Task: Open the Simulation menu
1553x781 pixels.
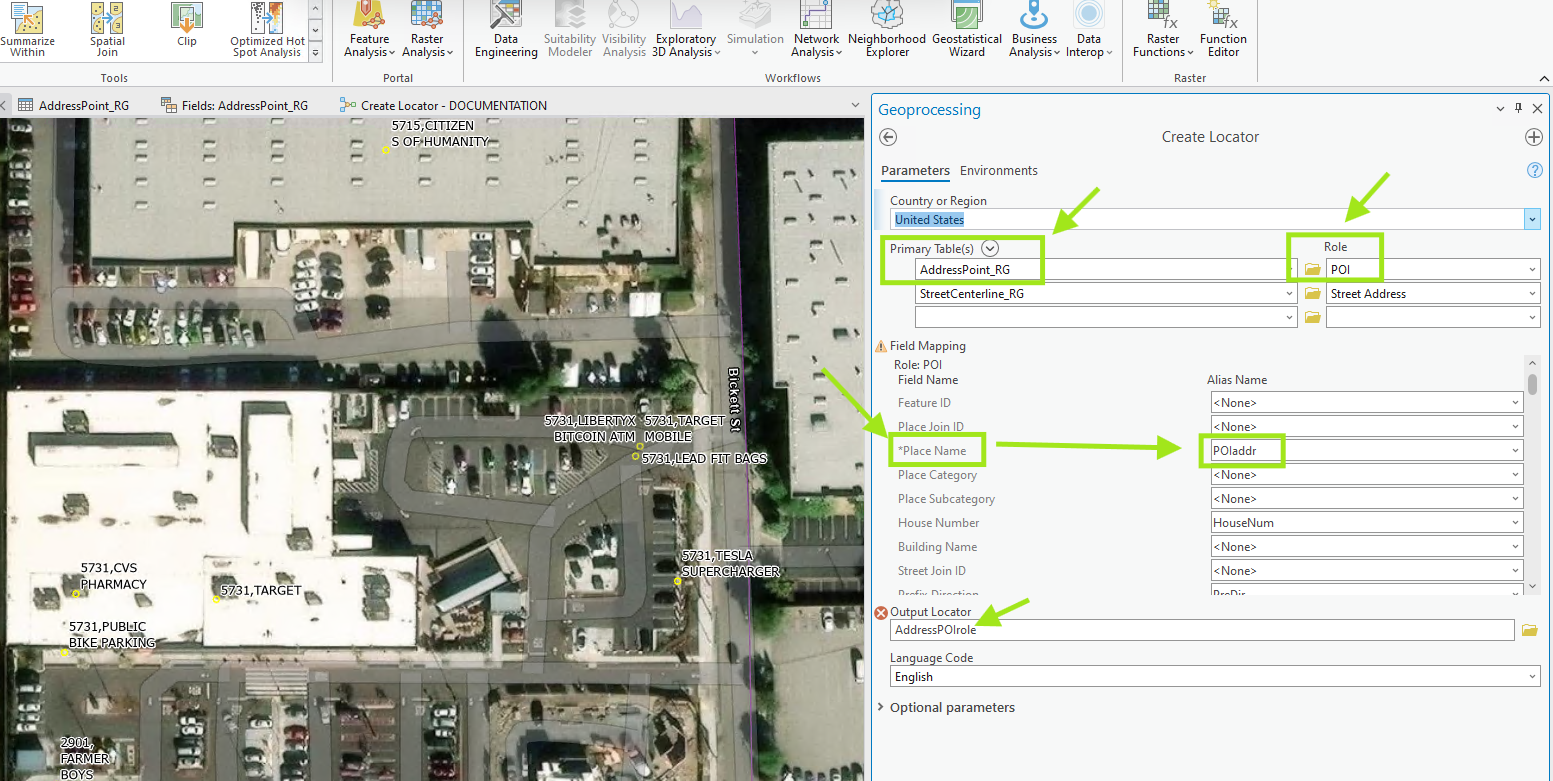Action: tap(755, 27)
